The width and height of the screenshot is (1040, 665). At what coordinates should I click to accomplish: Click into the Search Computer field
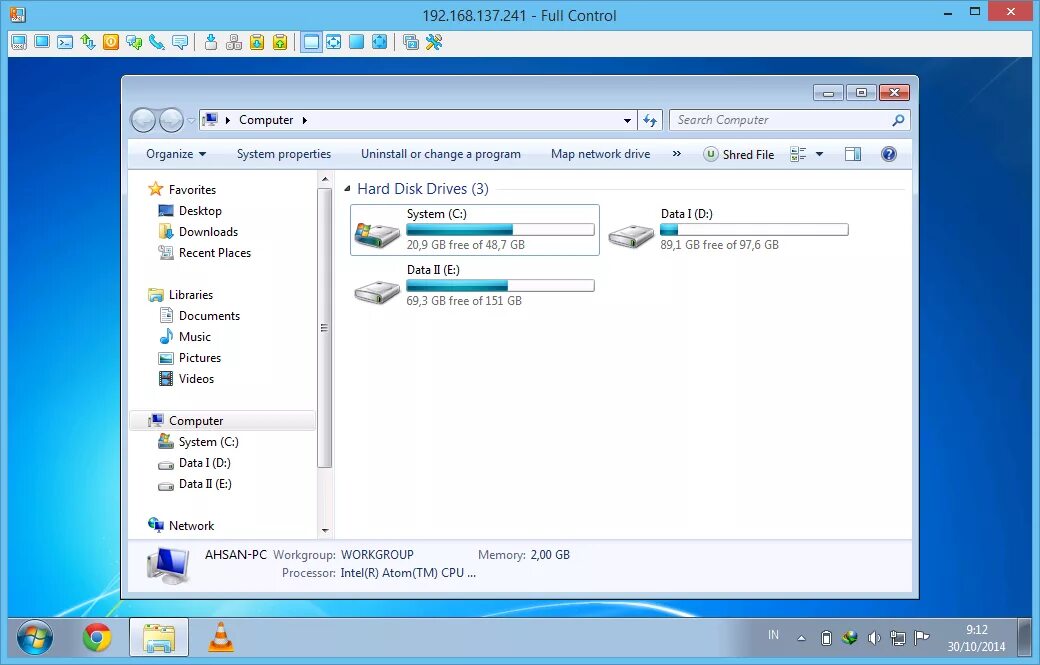tap(789, 120)
